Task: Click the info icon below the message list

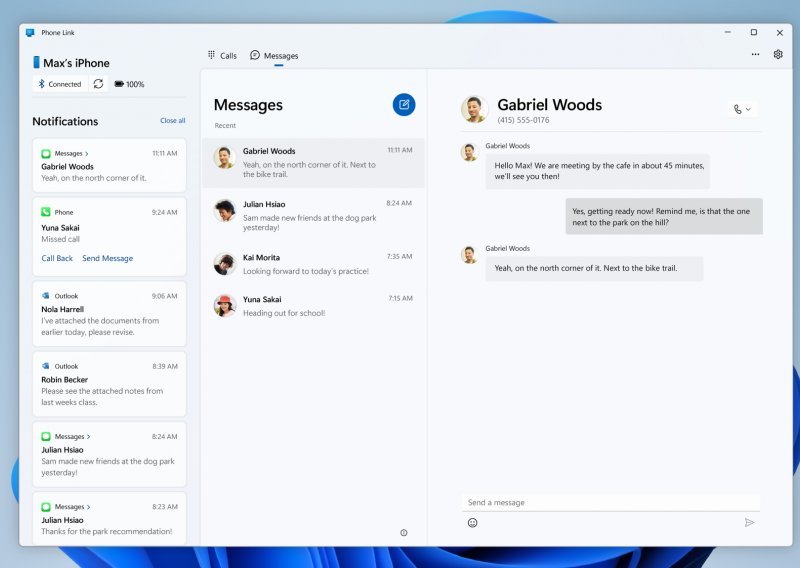Action: coord(404,533)
